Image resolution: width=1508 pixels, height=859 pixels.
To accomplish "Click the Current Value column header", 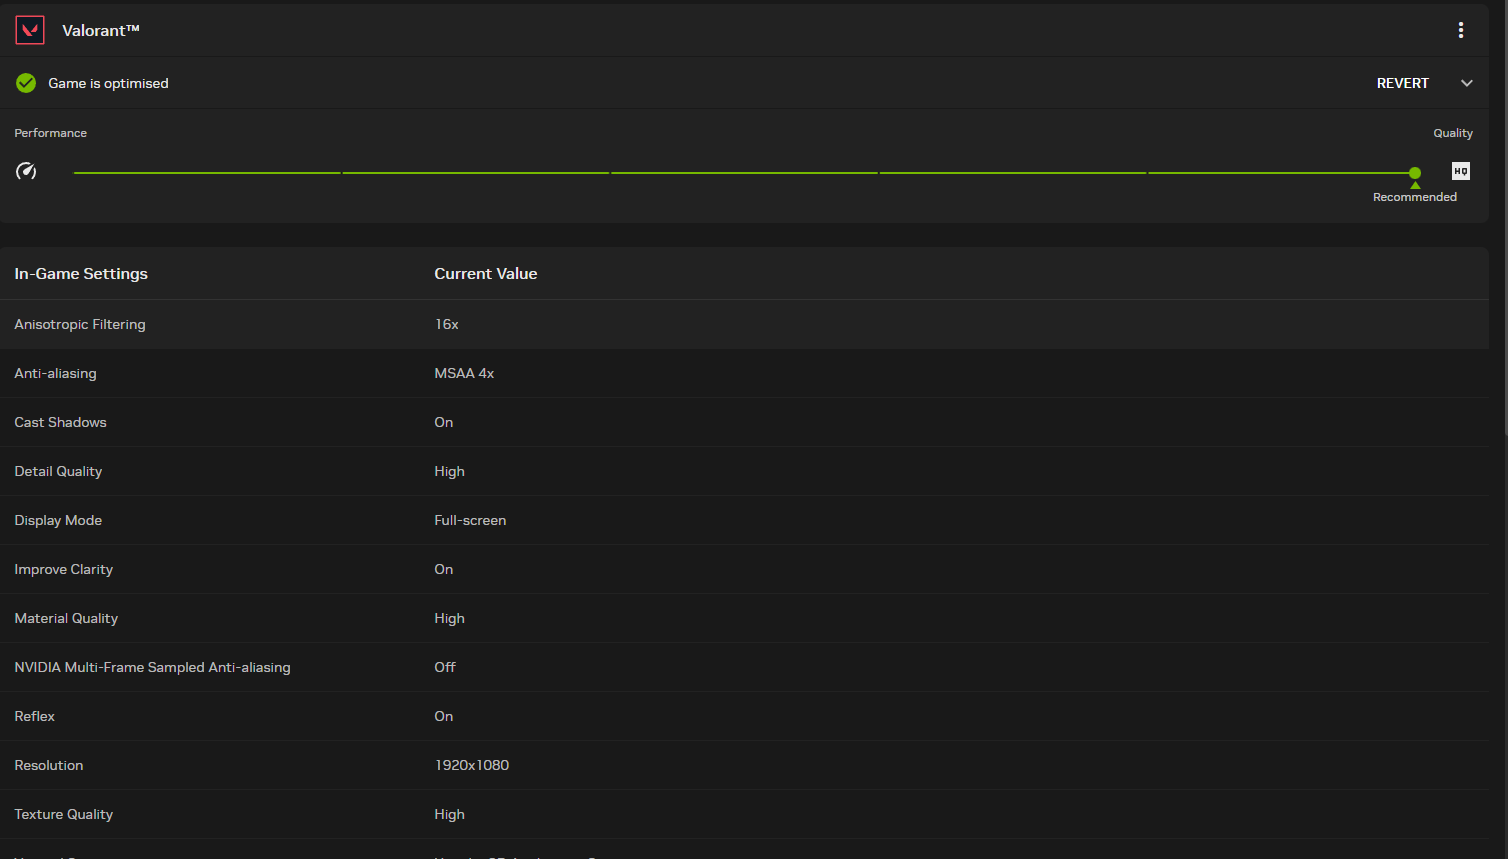I will pos(486,273).
